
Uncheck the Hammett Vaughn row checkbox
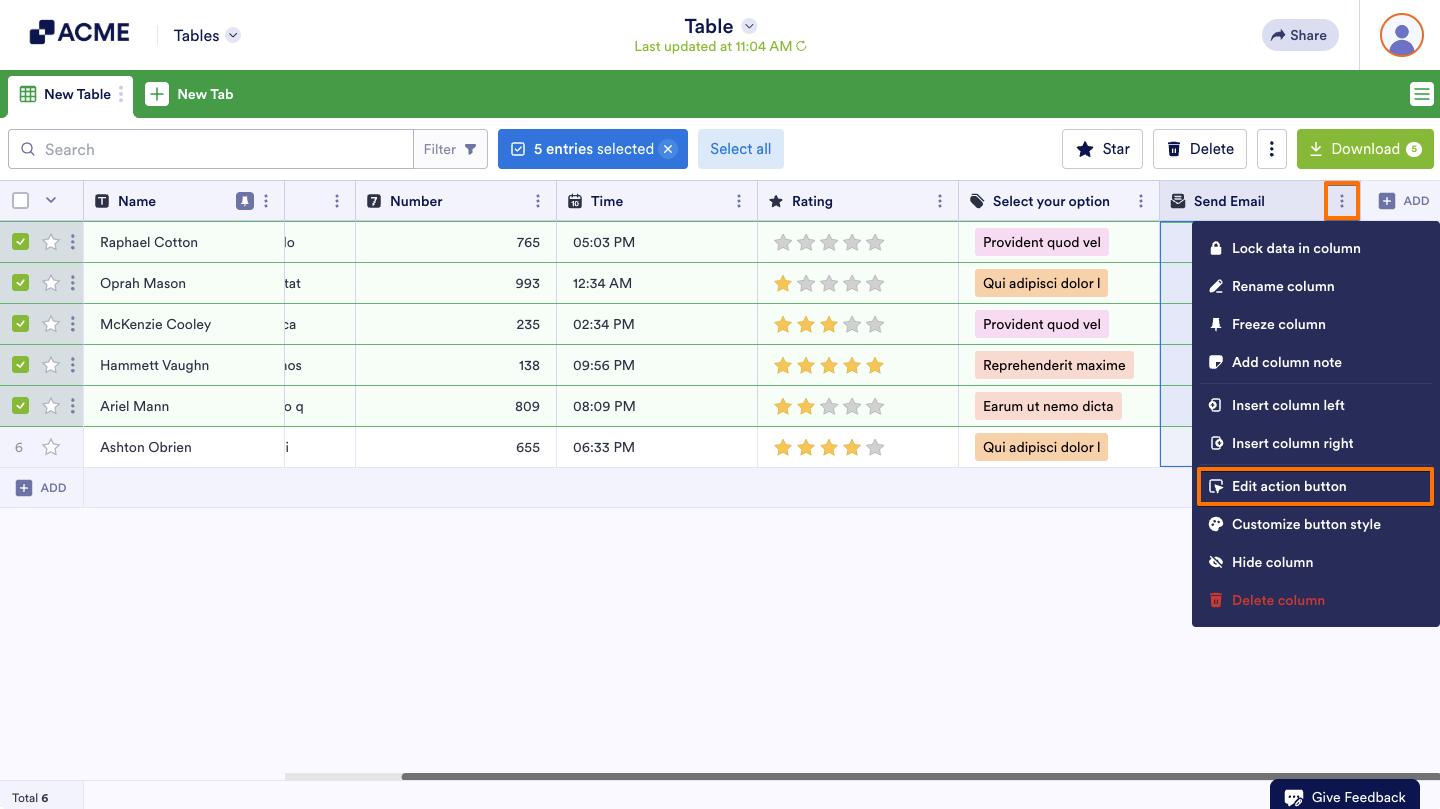(20, 365)
